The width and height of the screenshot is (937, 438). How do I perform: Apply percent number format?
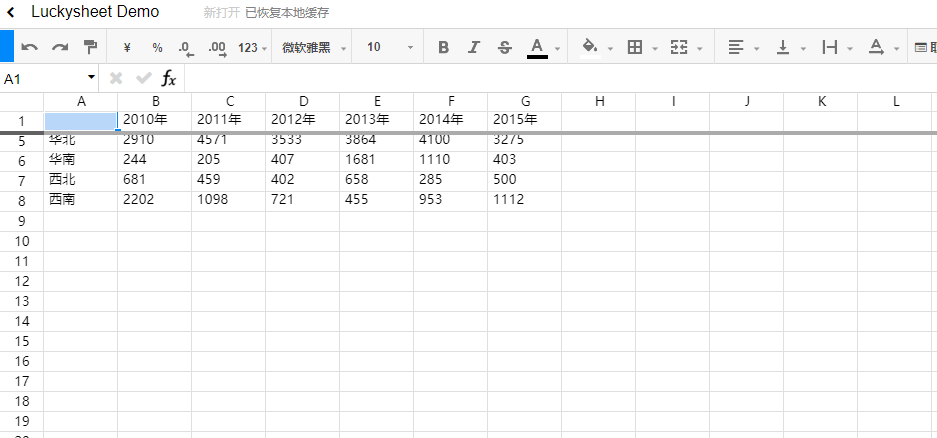157,48
